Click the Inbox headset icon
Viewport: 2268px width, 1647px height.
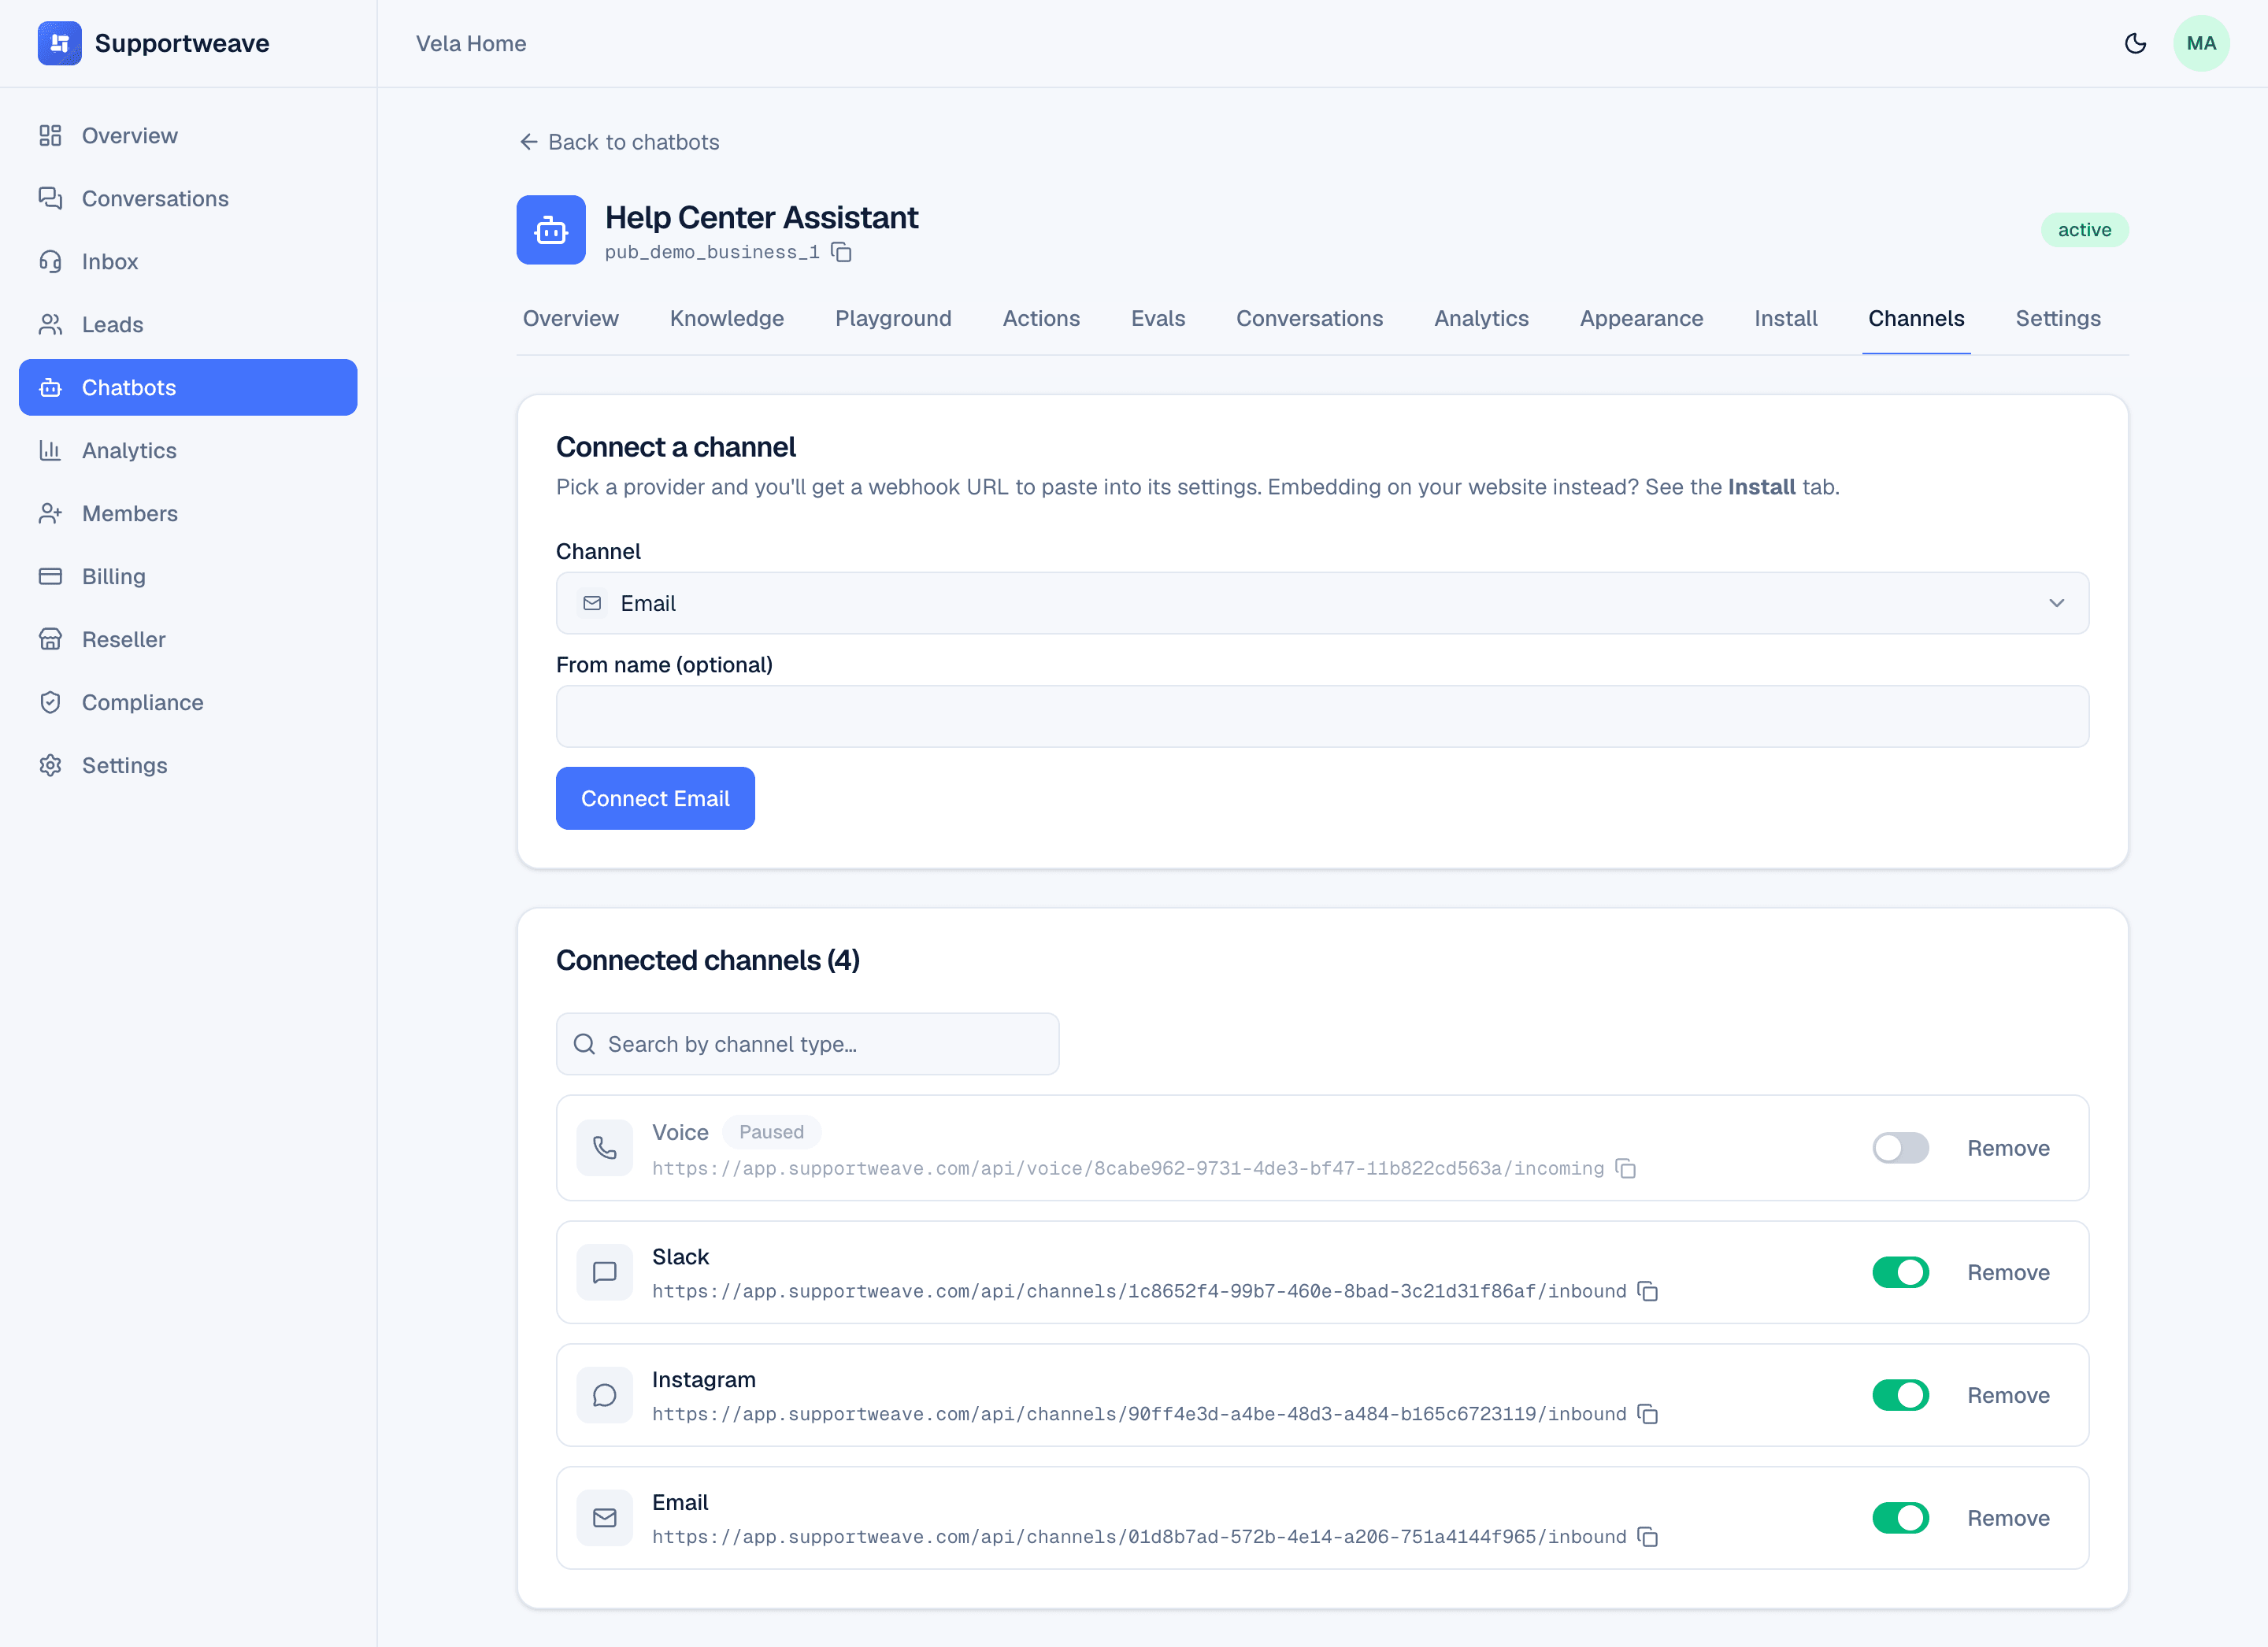click(x=50, y=261)
